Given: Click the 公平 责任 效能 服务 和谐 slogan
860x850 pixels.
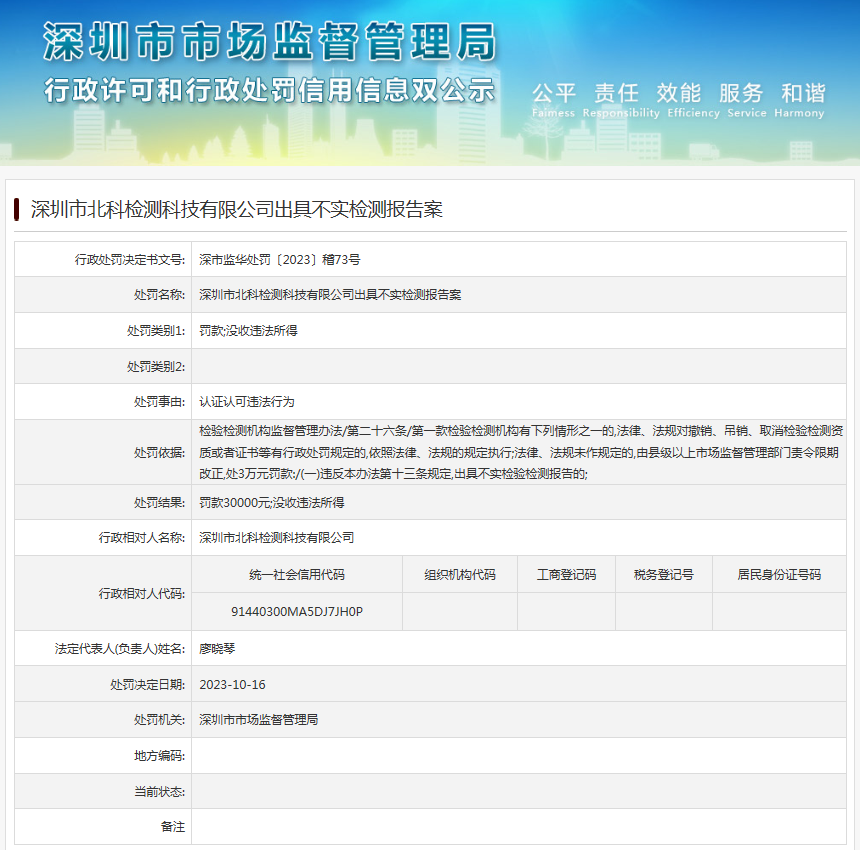Looking at the screenshot, I should tap(678, 94).
